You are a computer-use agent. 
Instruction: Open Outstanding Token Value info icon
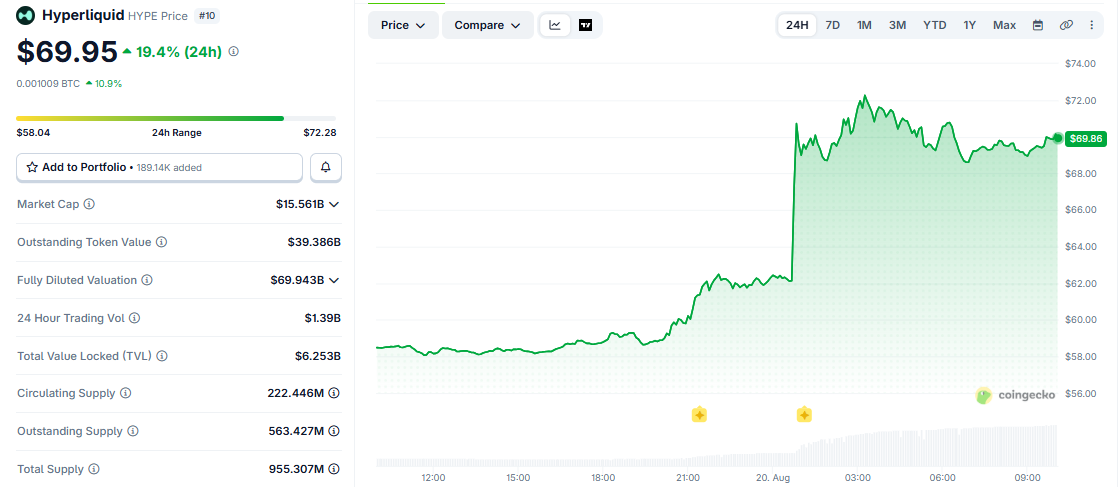point(161,242)
